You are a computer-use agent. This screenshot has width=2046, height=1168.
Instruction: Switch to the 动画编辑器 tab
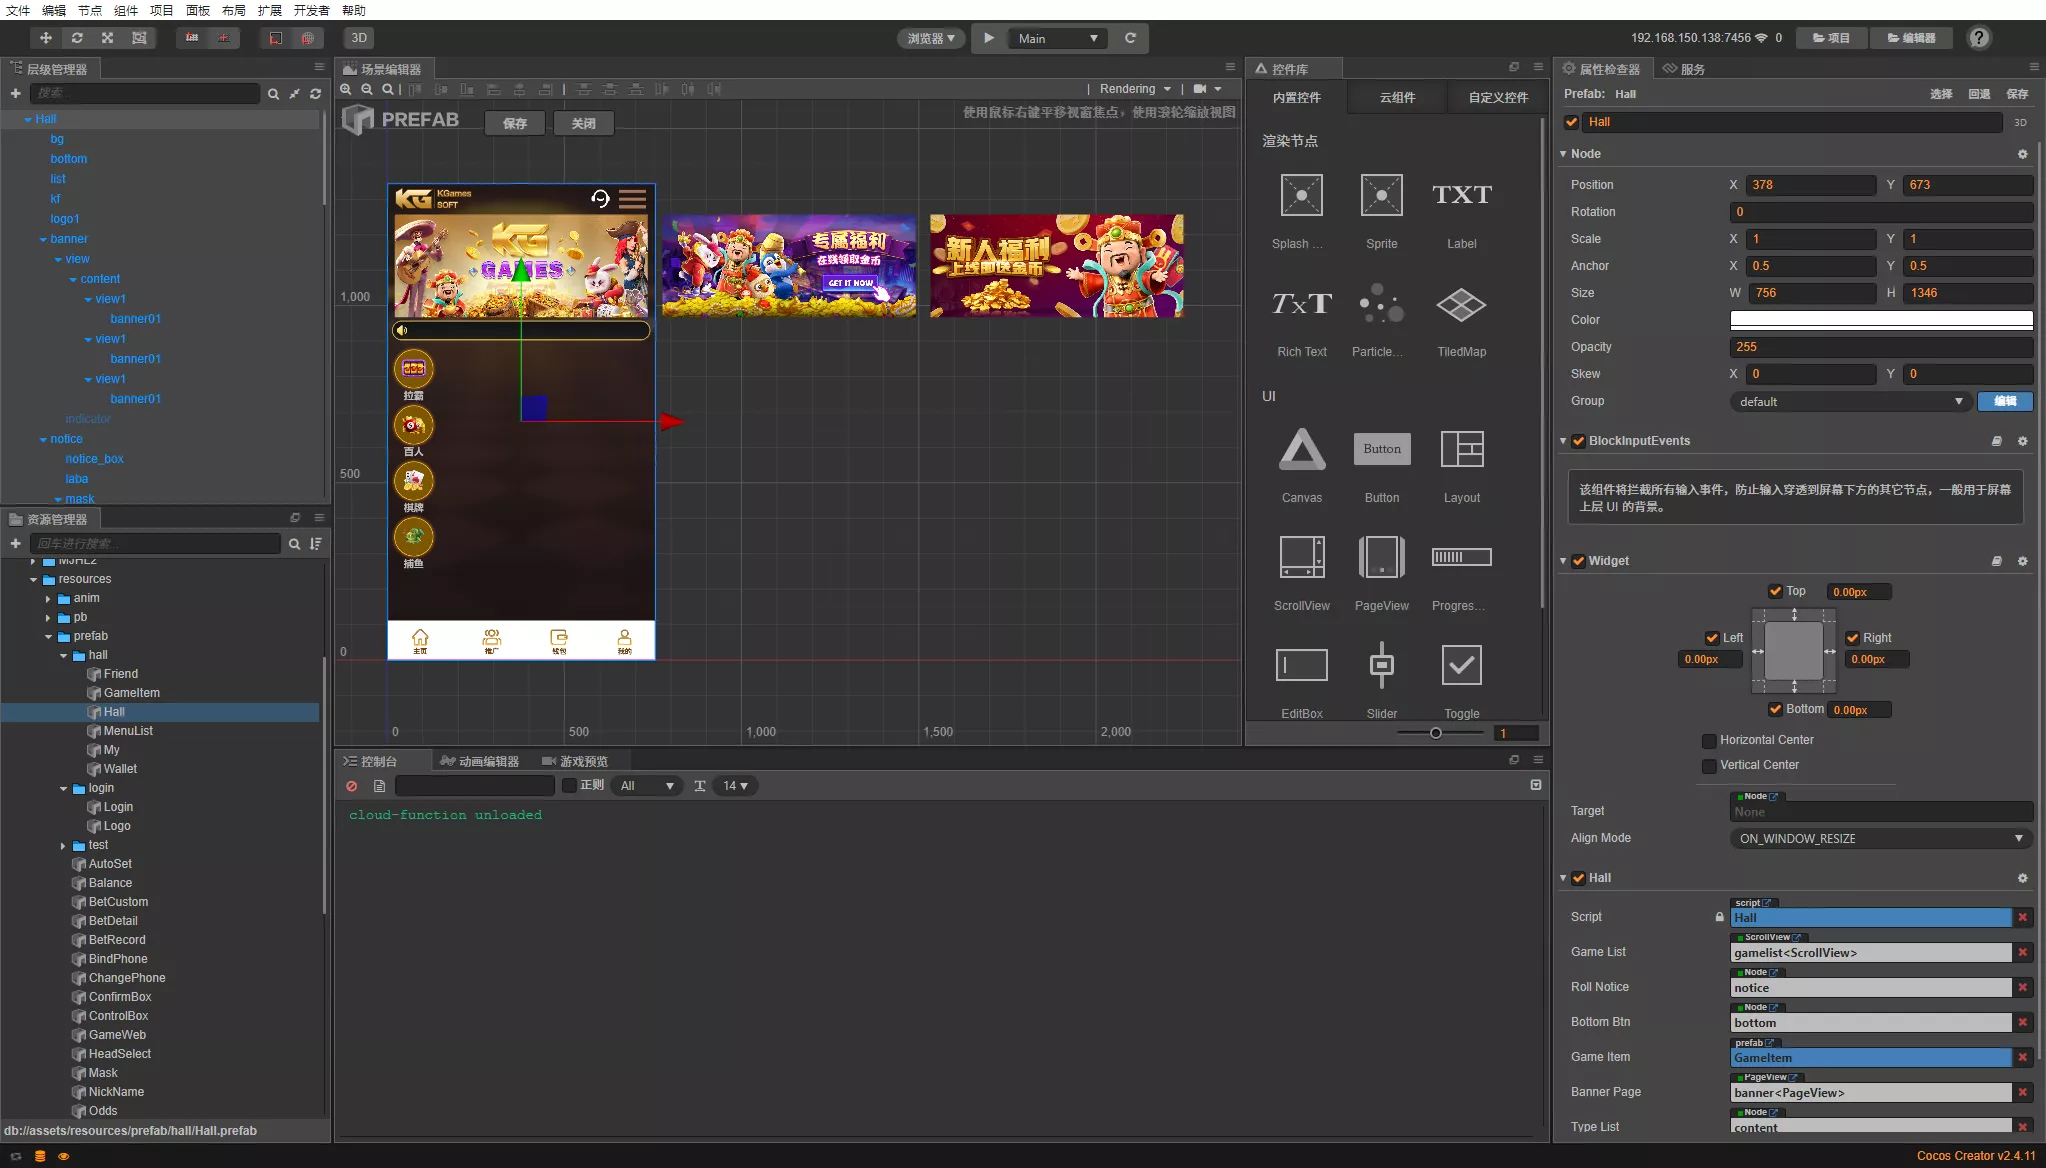click(x=480, y=761)
